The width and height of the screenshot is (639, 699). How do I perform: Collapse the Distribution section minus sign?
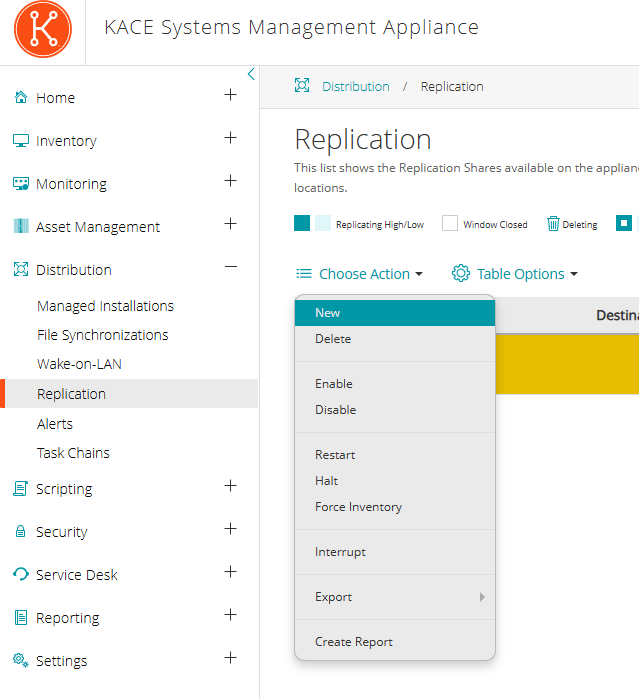[230, 267]
